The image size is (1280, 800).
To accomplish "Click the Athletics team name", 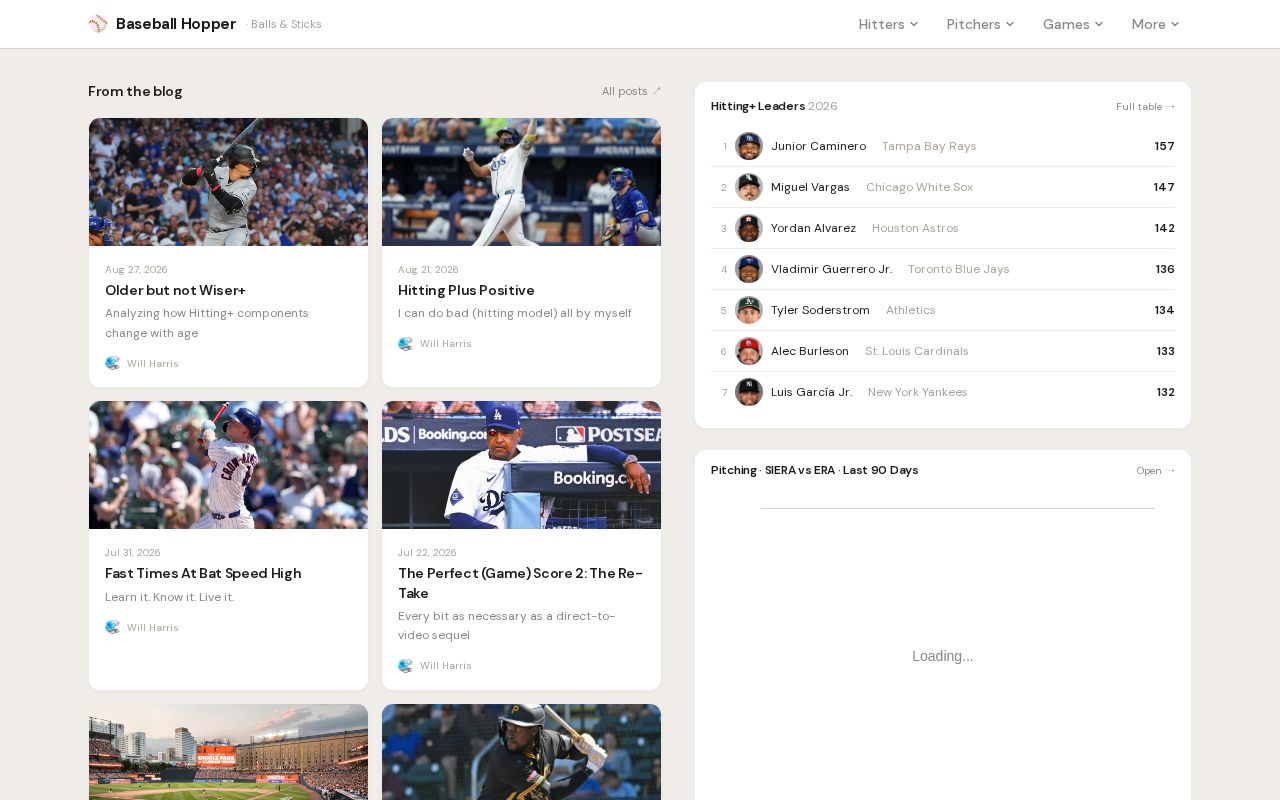I will click(911, 310).
